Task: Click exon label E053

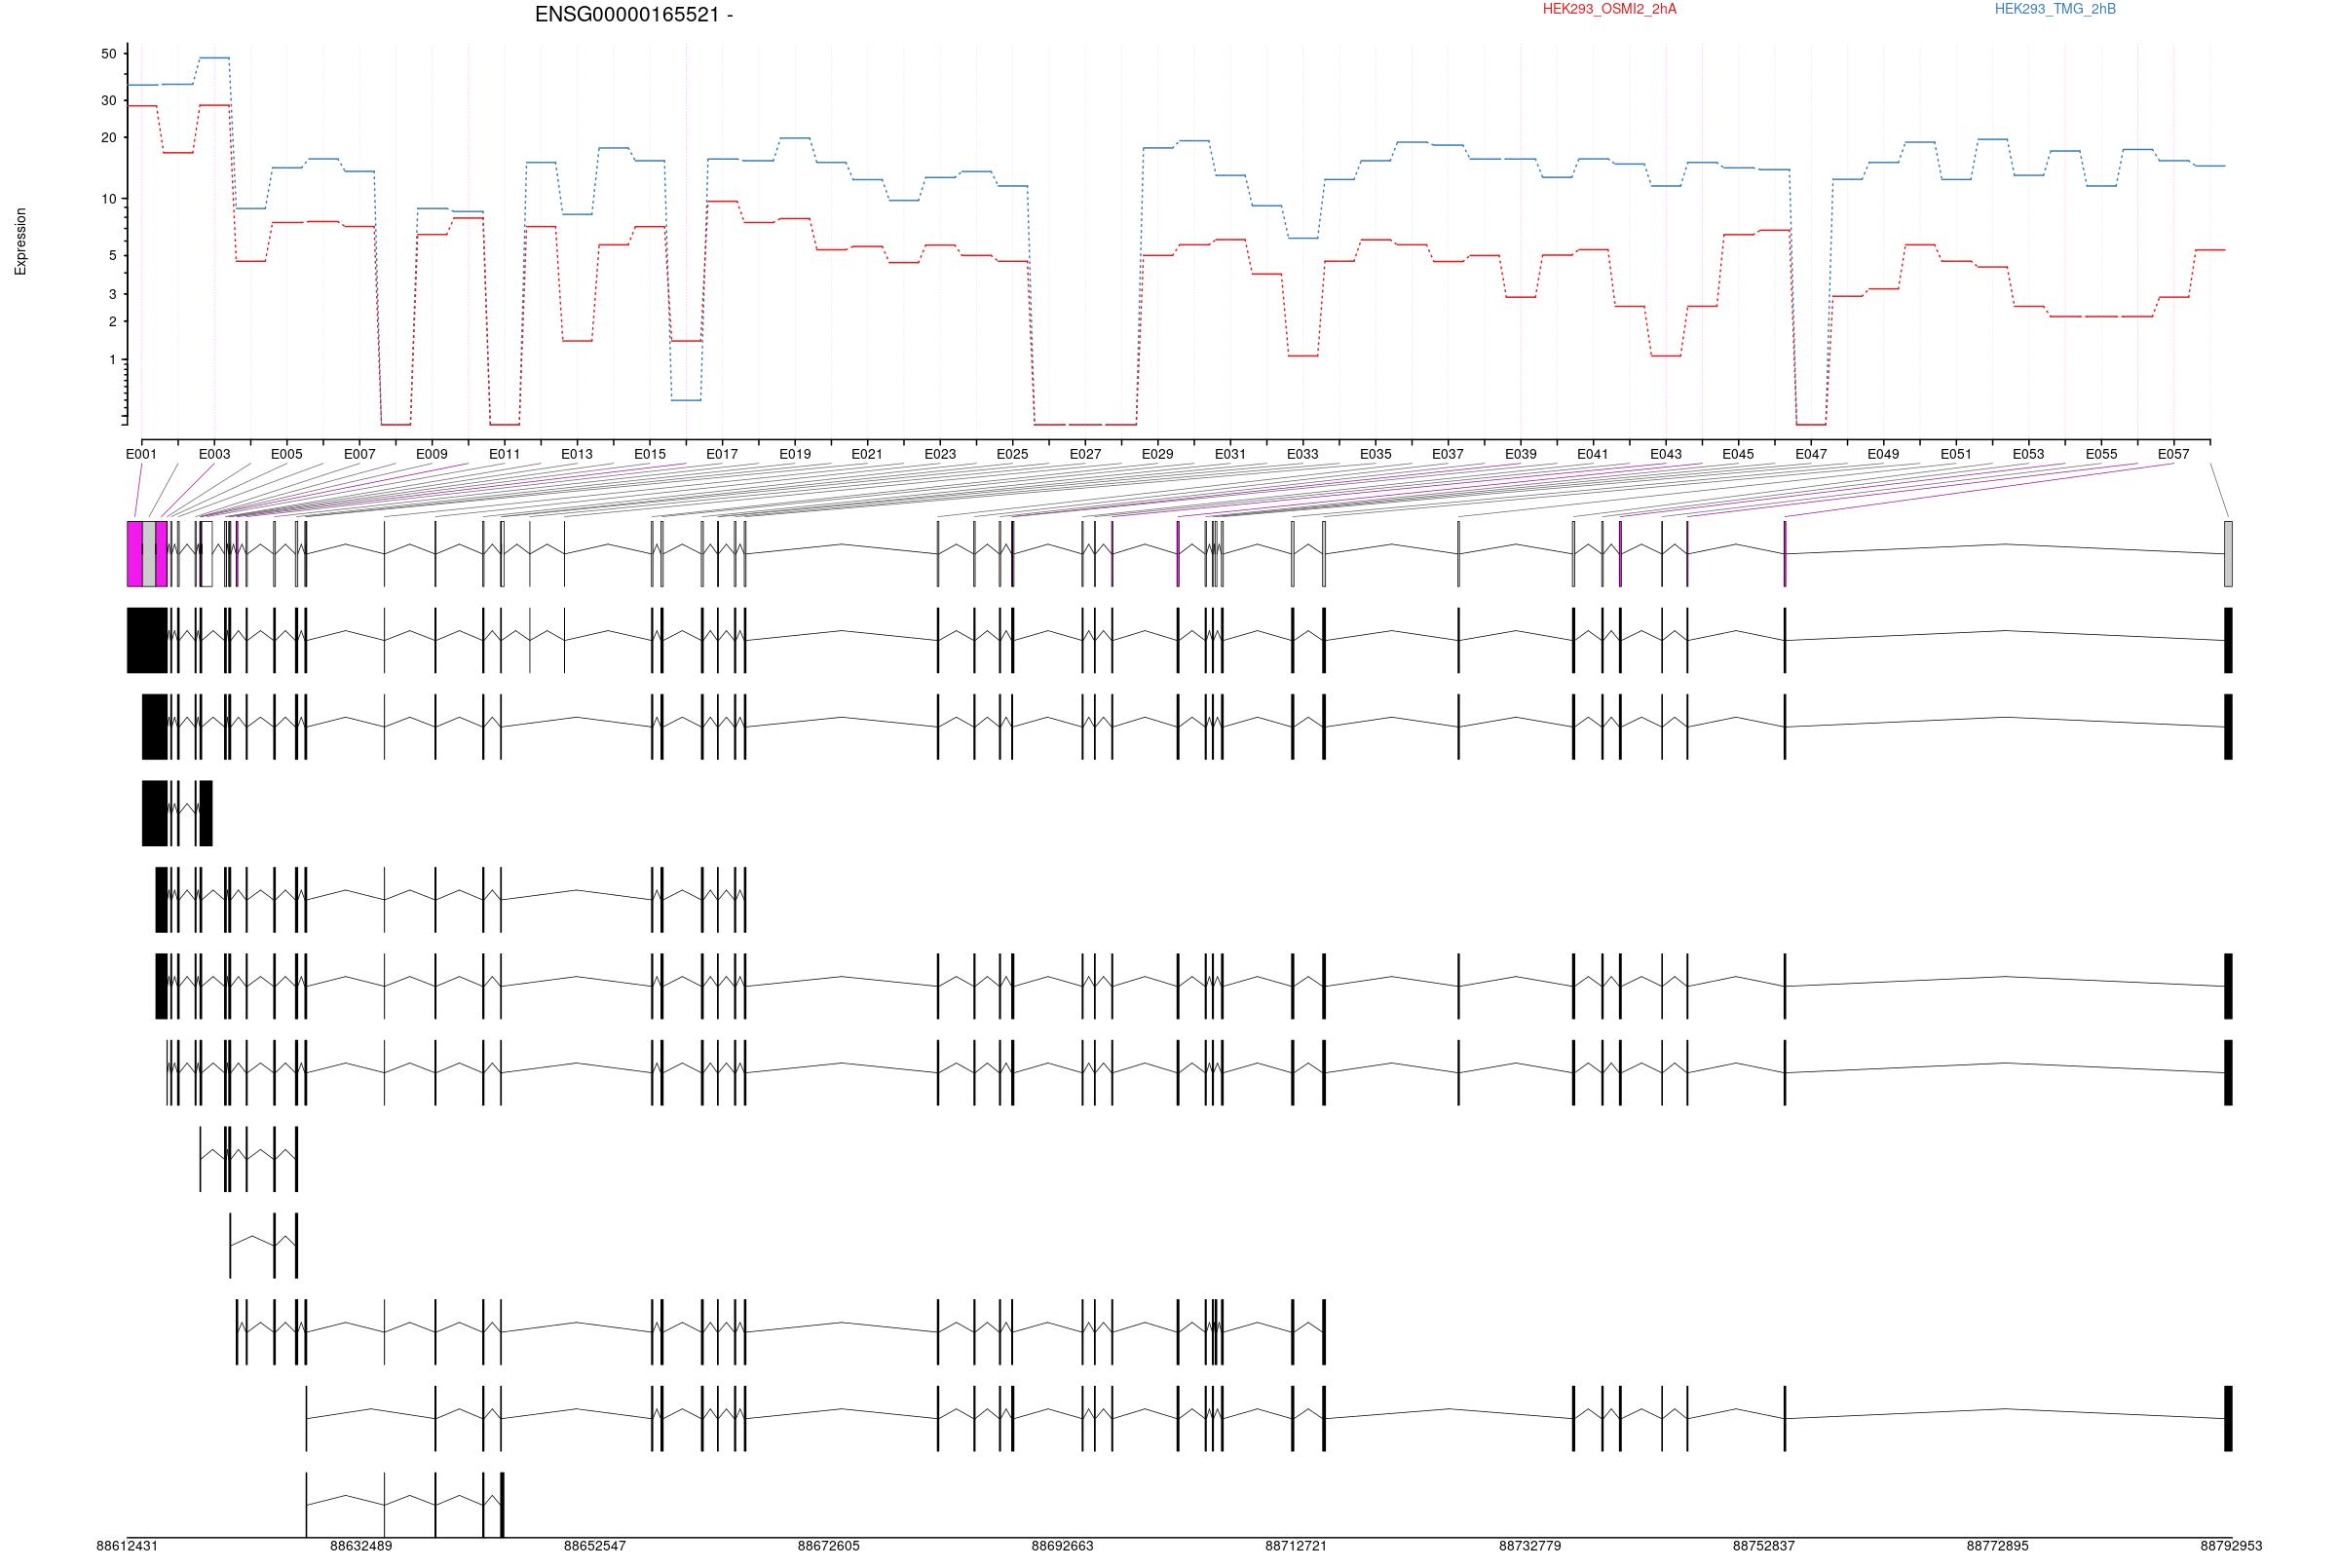Action: point(2028,454)
